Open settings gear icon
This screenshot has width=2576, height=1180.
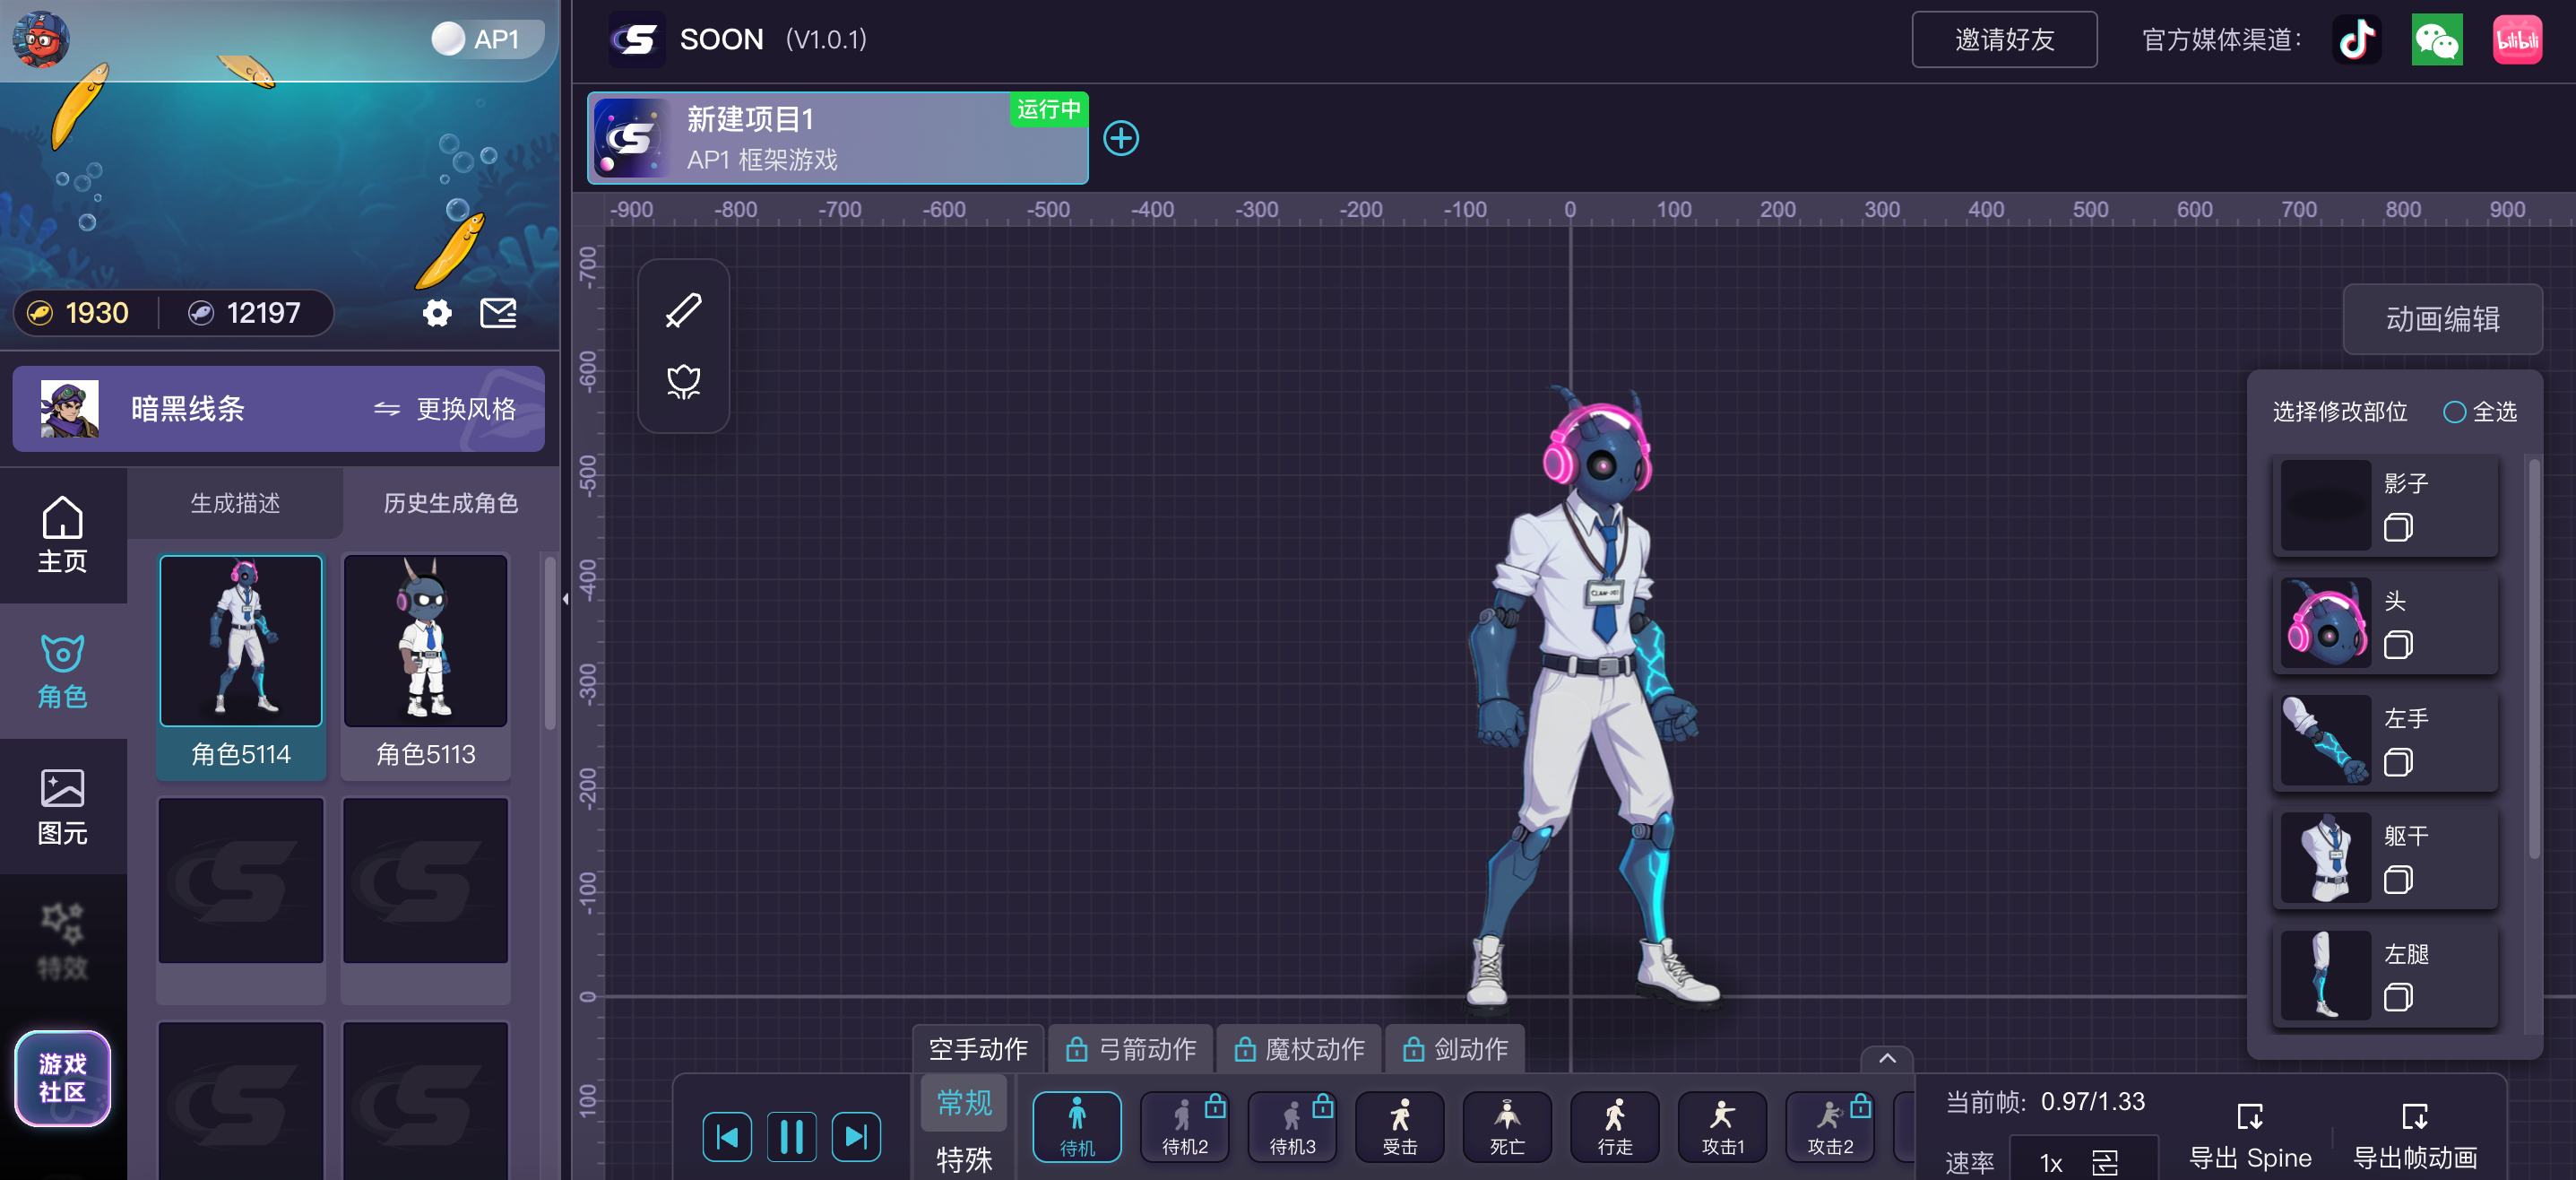click(437, 313)
